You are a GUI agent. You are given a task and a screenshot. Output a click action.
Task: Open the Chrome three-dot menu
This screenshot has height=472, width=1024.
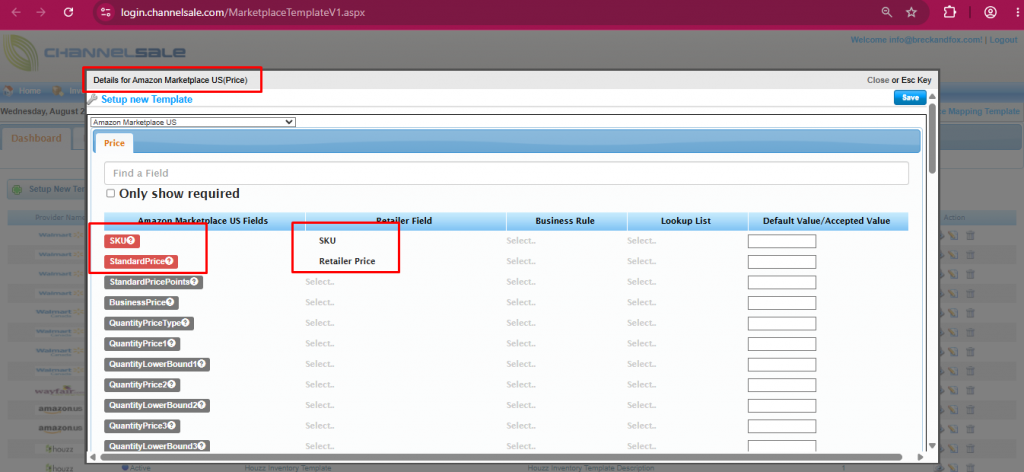[1016, 12]
